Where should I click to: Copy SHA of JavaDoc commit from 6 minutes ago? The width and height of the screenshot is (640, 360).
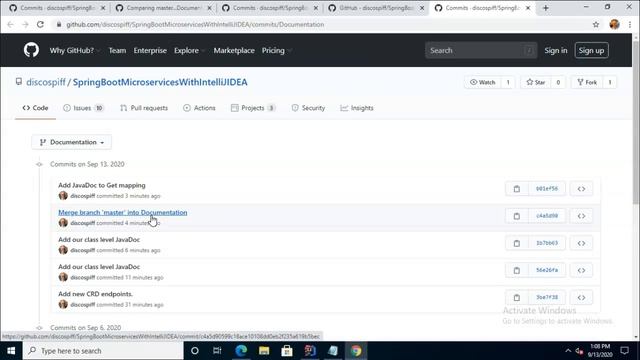[517, 243]
